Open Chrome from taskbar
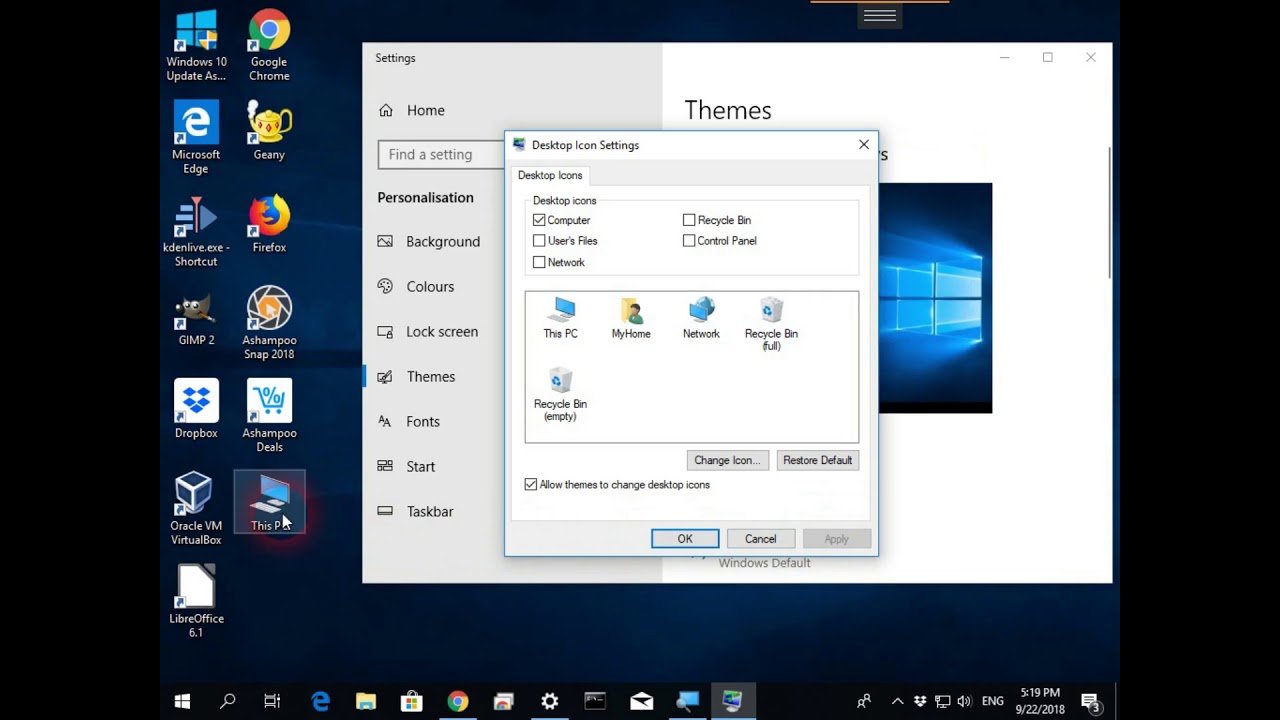 (457, 702)
